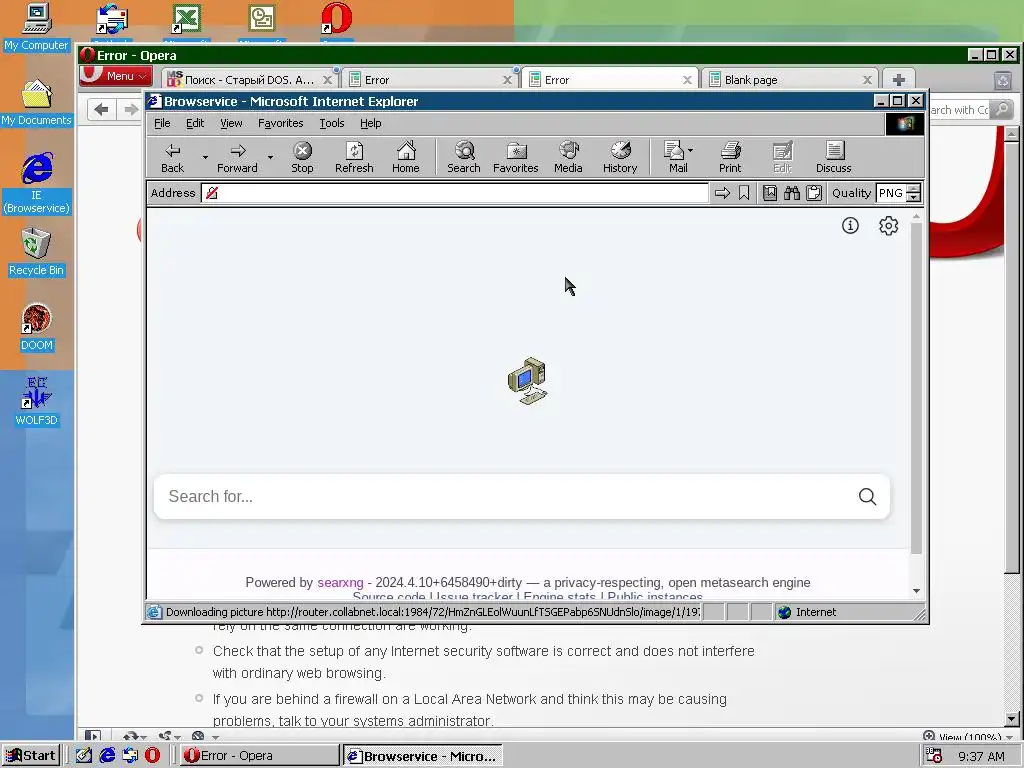Click the Opera icon in Quick Launch
The image size is (1024, 768).
(152, 755)
